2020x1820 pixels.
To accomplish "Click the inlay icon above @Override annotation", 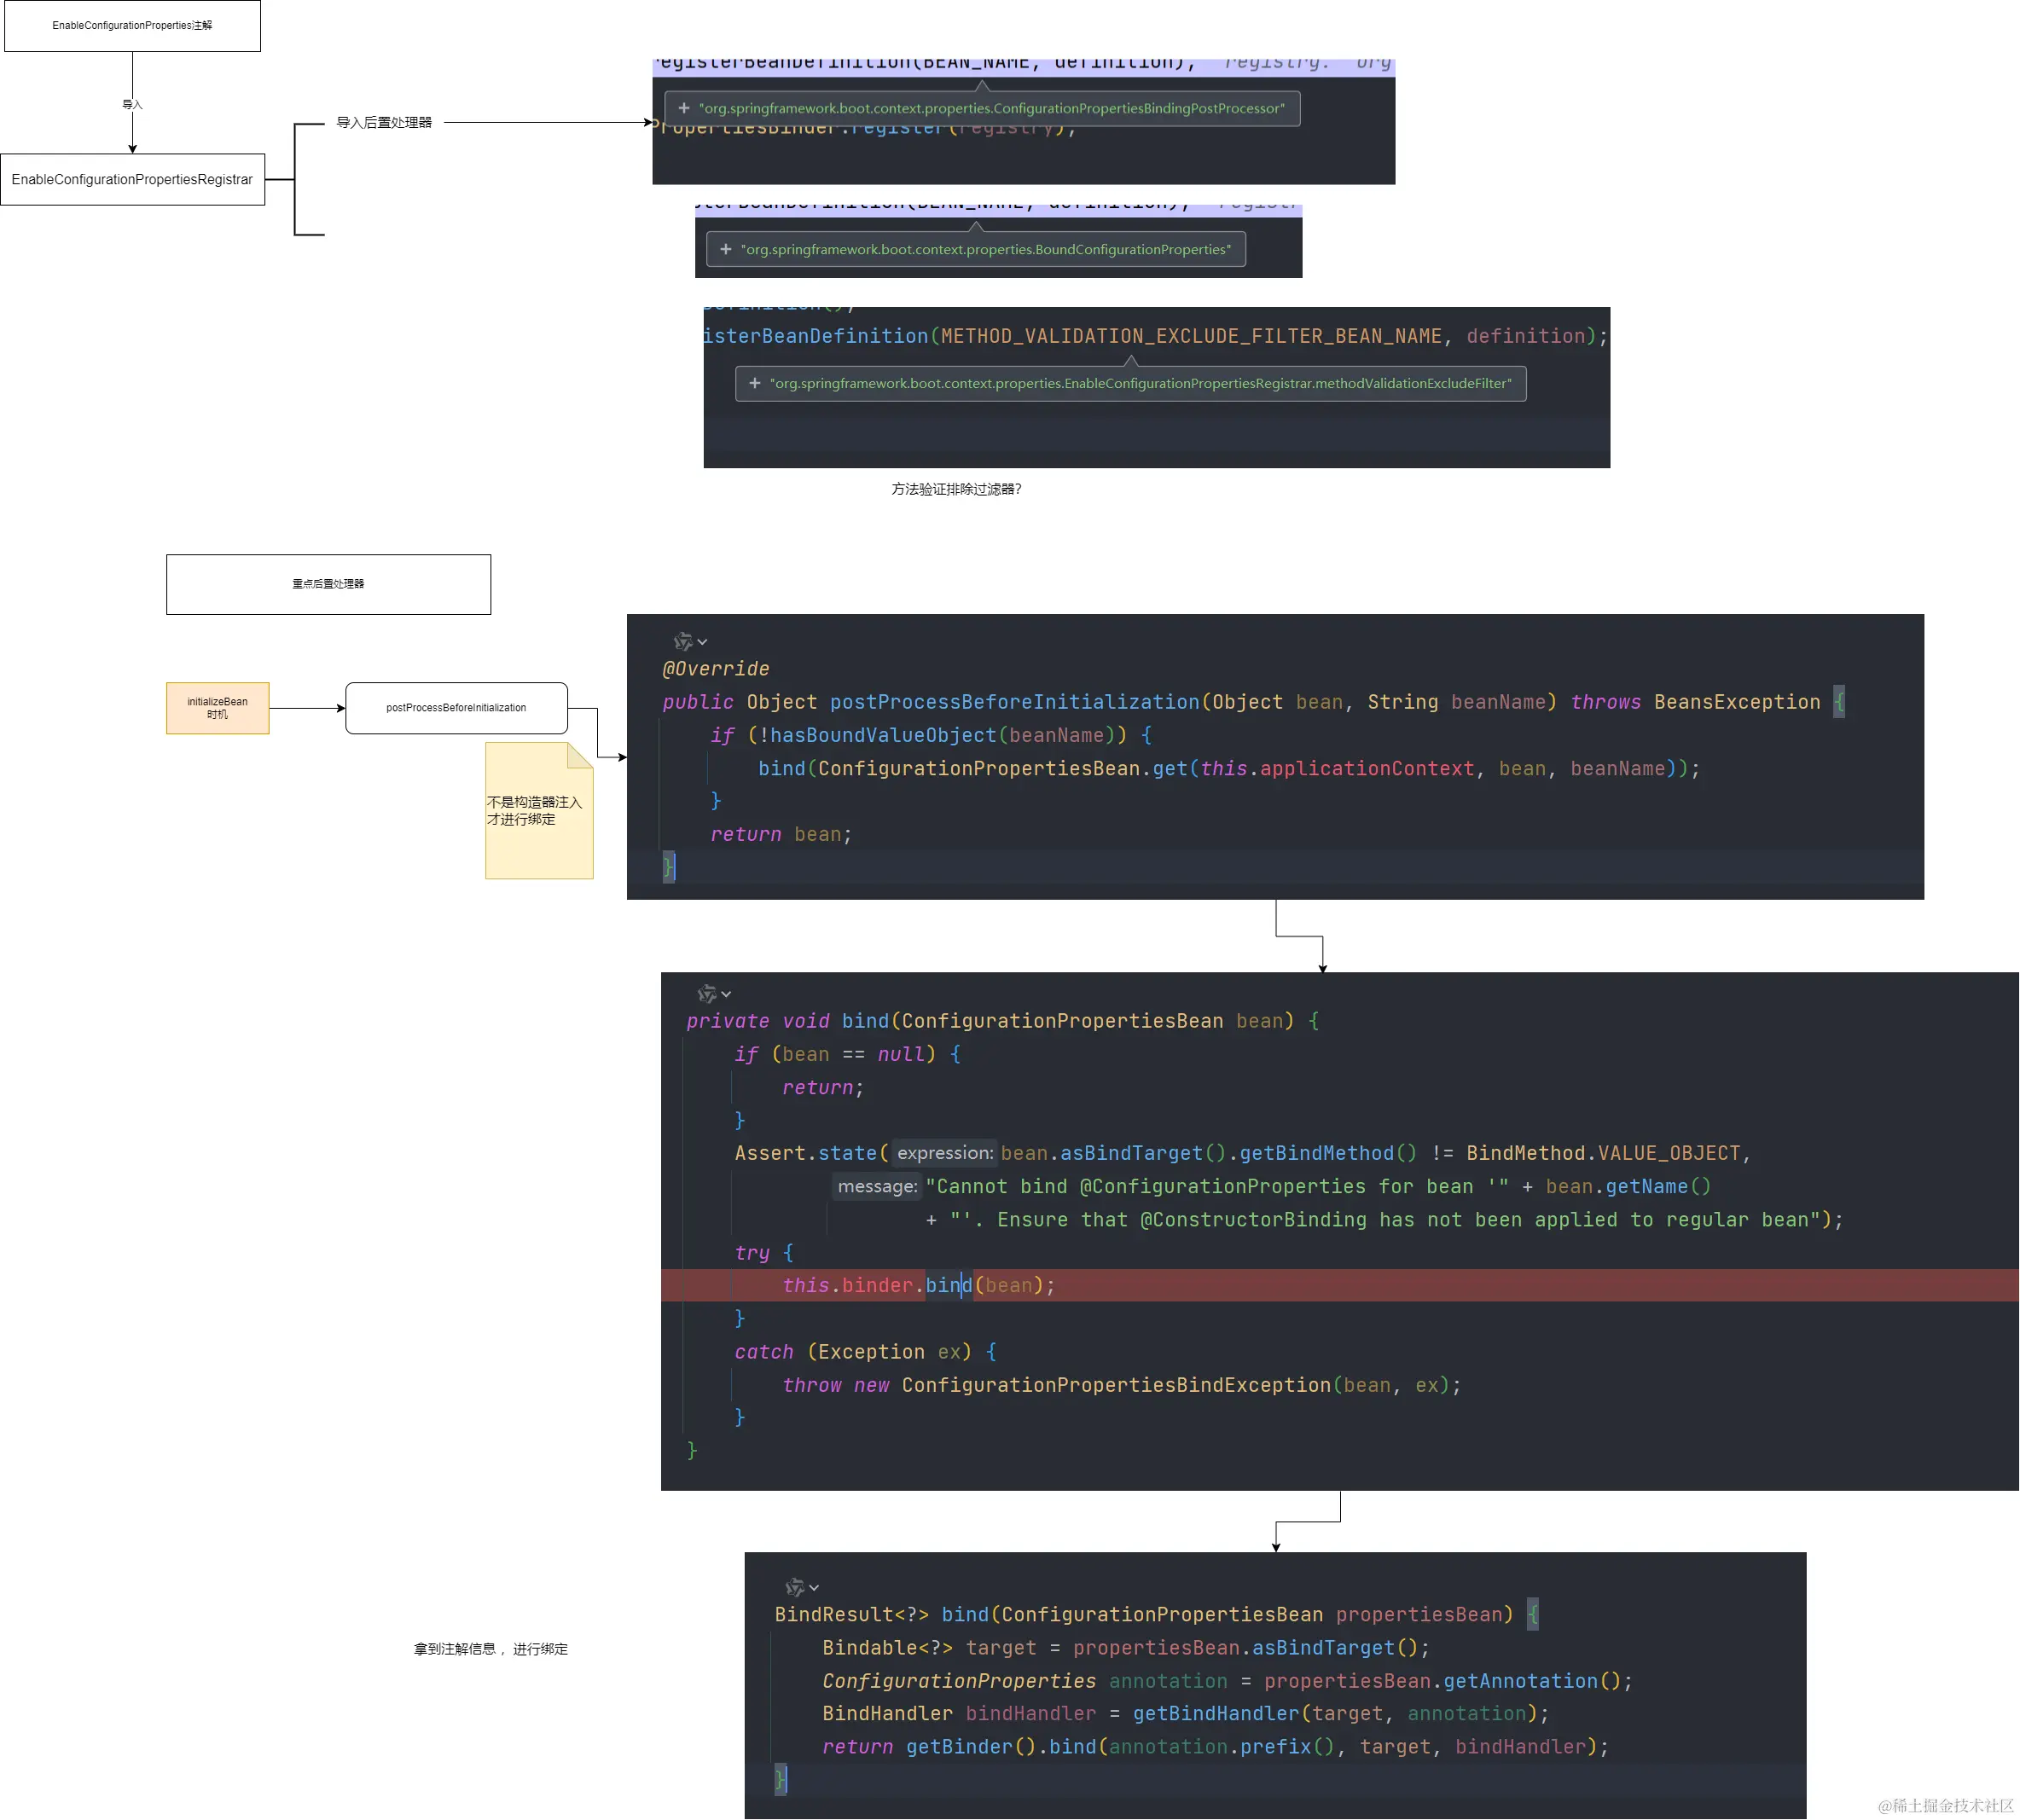I will coord(683,641).
